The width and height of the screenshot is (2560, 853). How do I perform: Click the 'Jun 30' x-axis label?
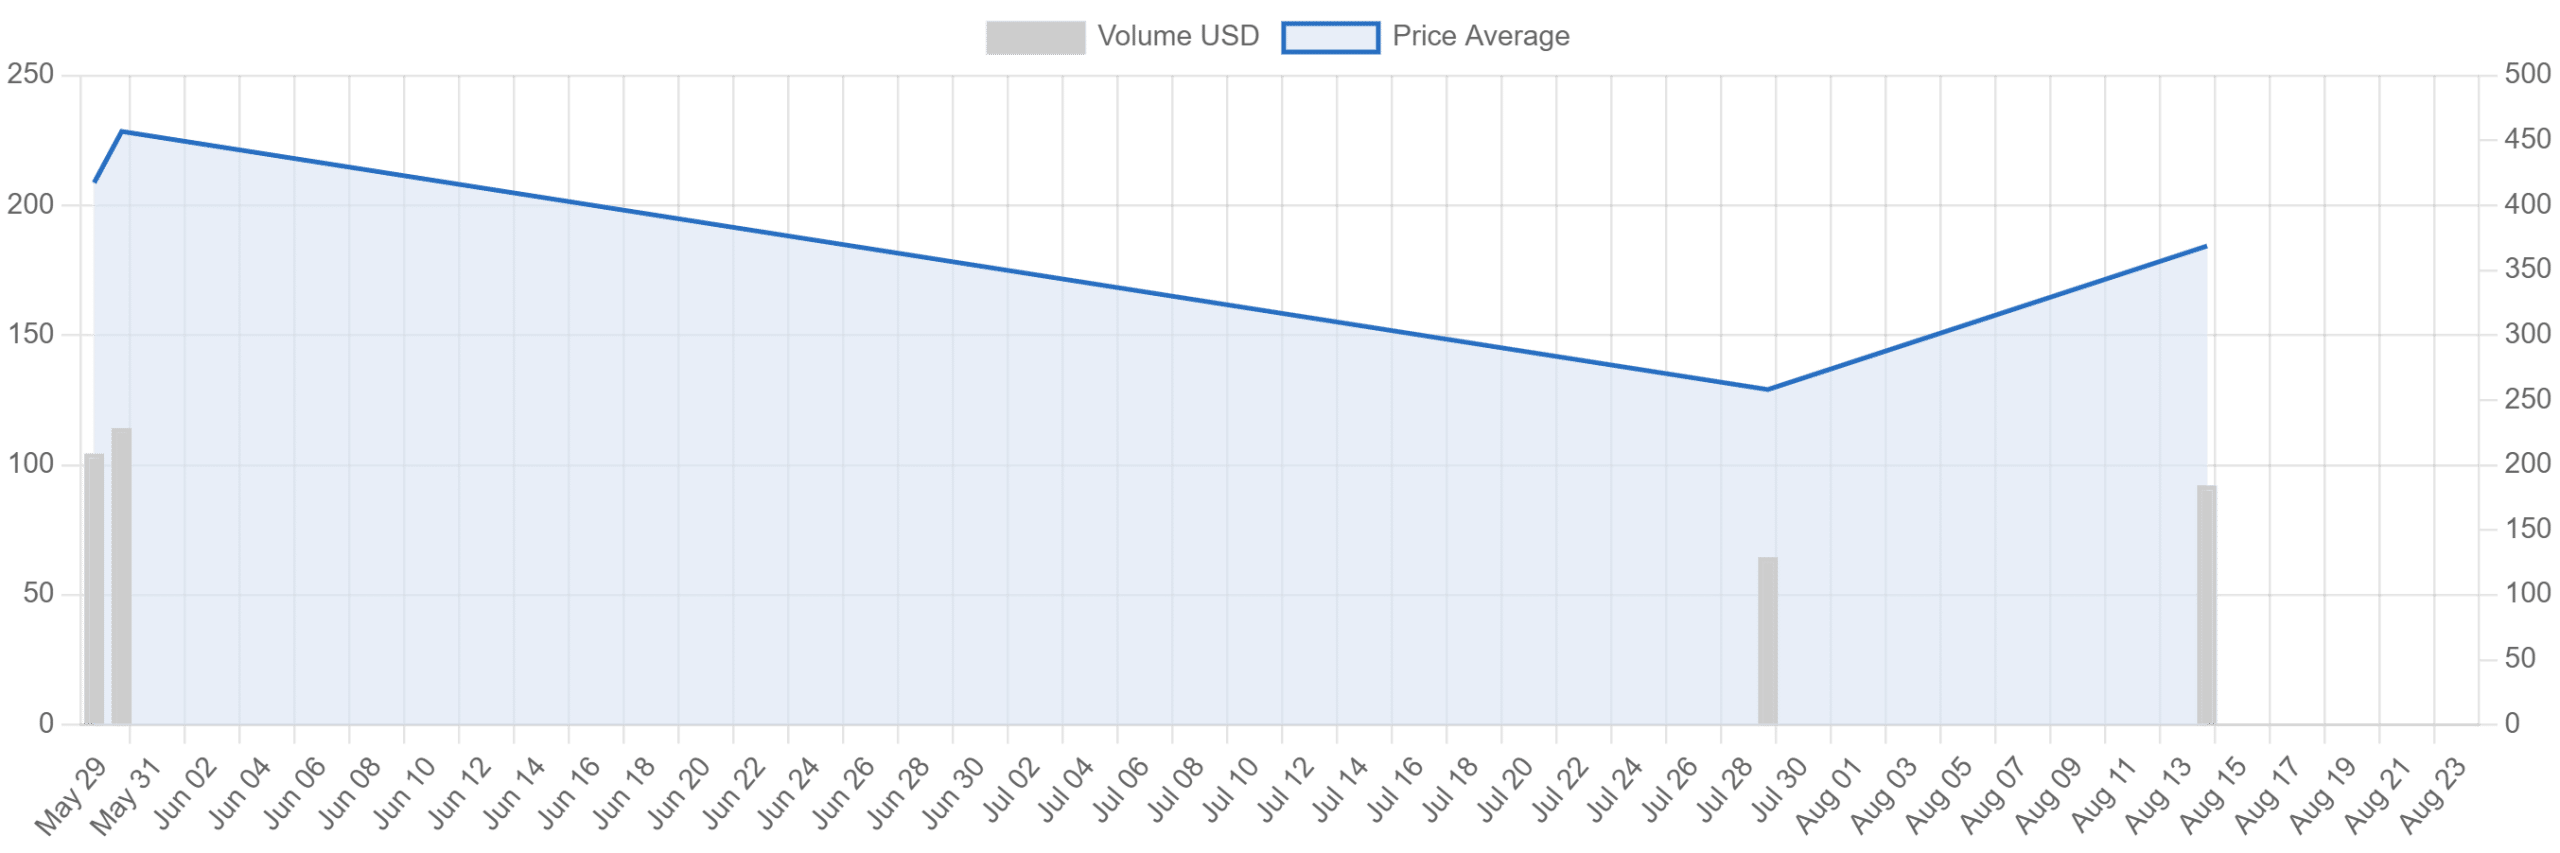coord(954,793)
